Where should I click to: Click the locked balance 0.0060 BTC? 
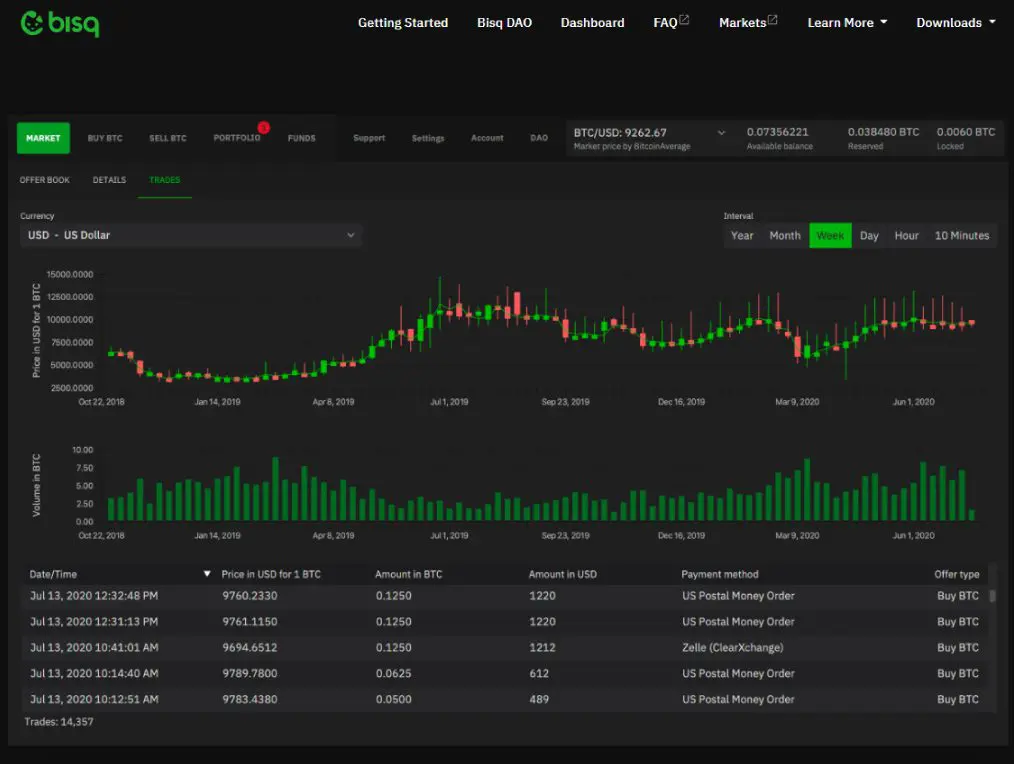[x=965, y=132]
